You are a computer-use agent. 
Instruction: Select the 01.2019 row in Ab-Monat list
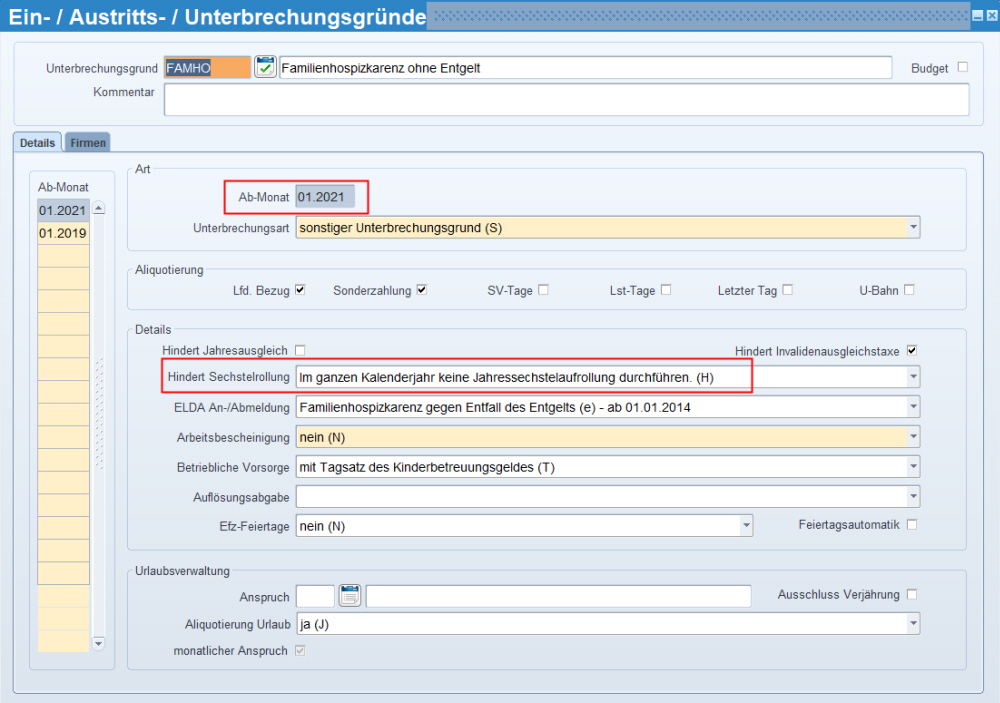click(63, 233)
